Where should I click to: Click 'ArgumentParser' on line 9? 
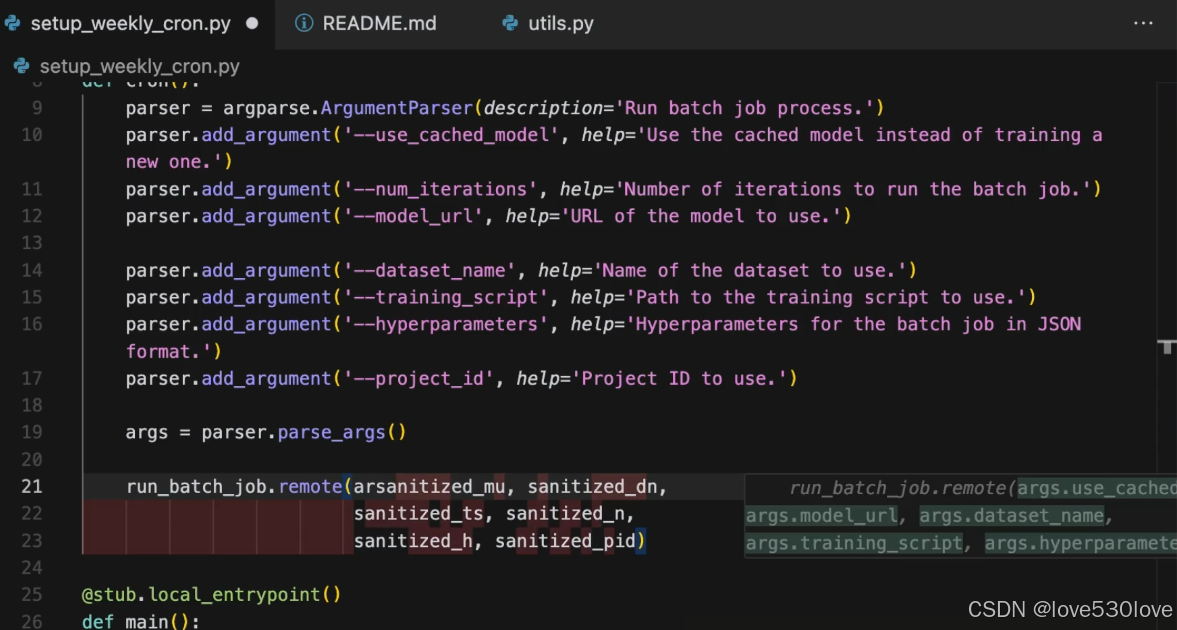pyautogui.click(x=396, y=108)
